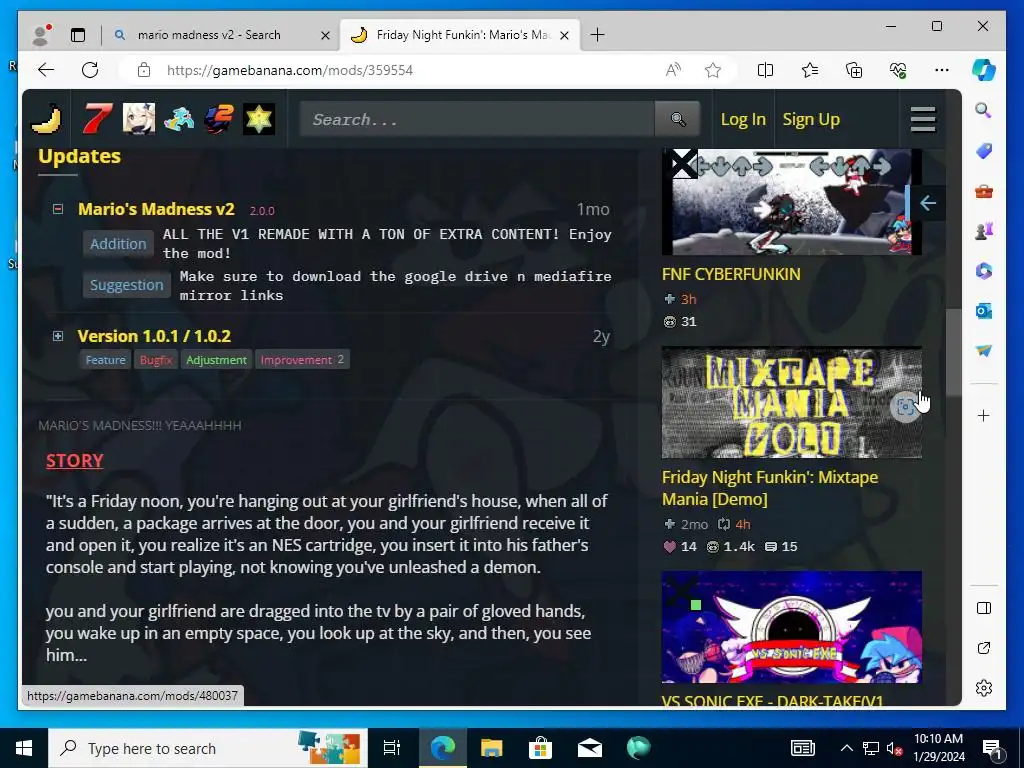Open the anime girl game icon

(139, 119)
